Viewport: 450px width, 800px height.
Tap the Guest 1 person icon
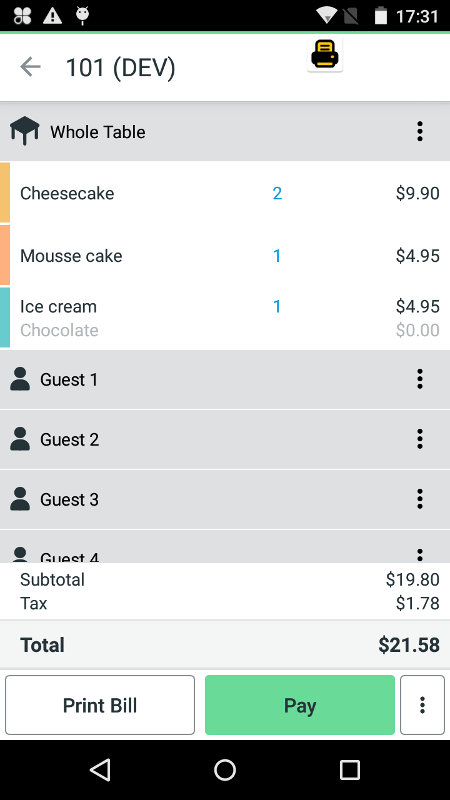[20, 379]
